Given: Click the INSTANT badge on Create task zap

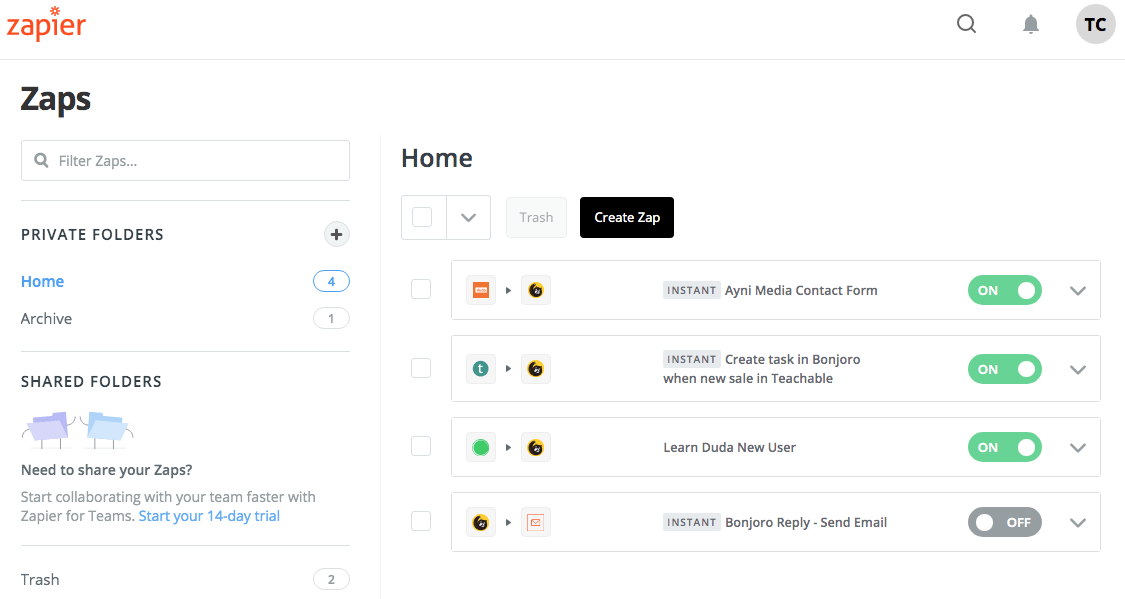Looking at the screenshot, I should point(692,359).
